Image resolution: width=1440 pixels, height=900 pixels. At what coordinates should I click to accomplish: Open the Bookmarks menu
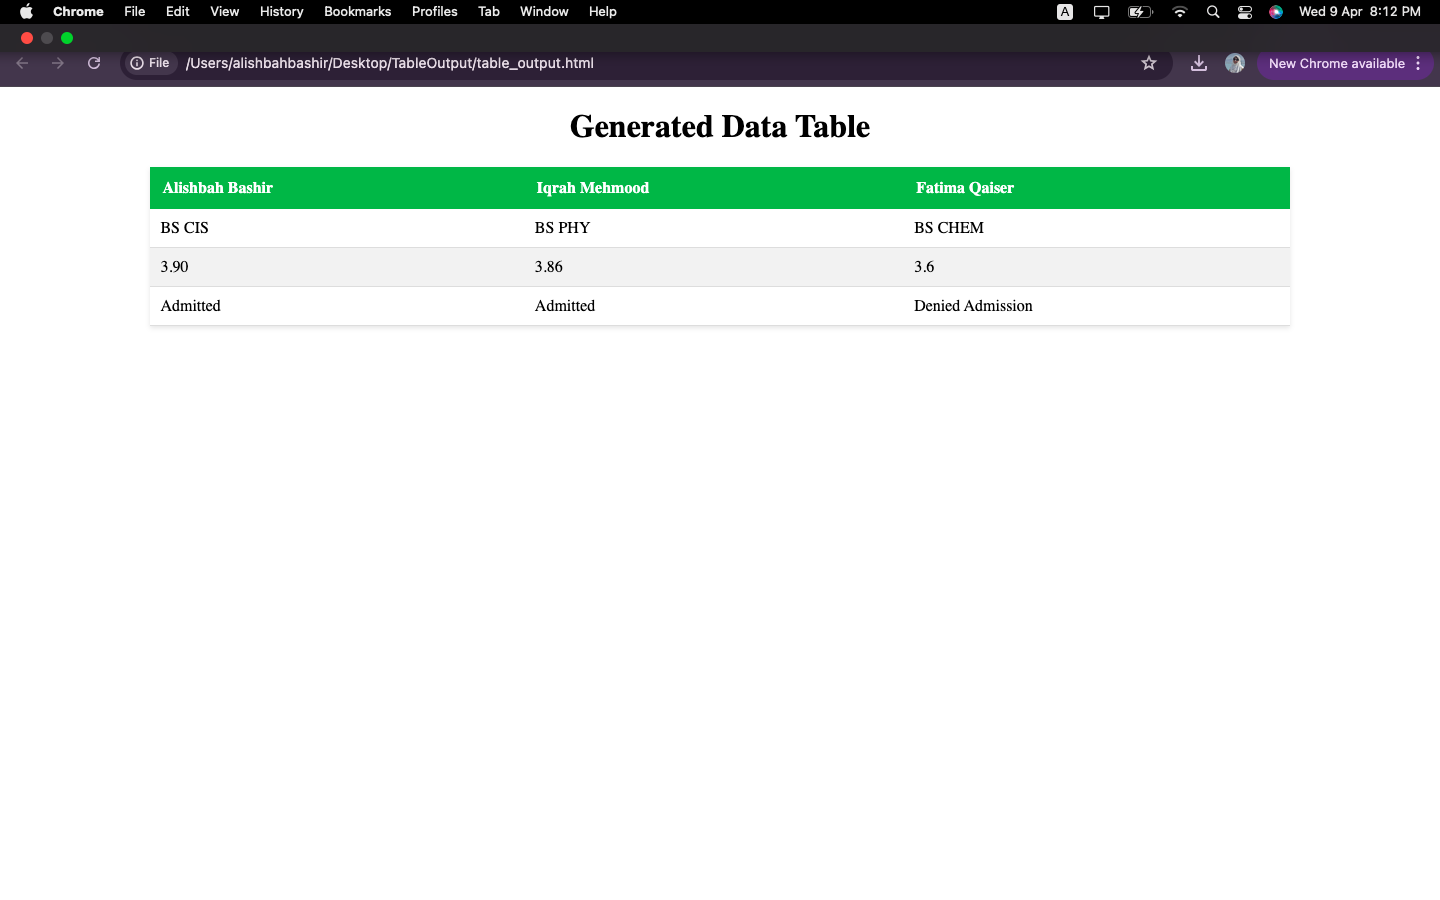pos(357,12)
